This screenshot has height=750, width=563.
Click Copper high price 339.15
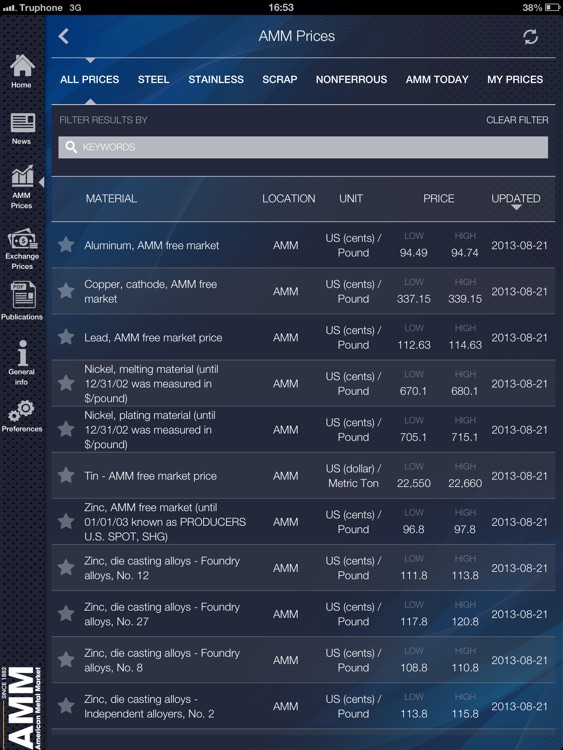click(465, 299)
